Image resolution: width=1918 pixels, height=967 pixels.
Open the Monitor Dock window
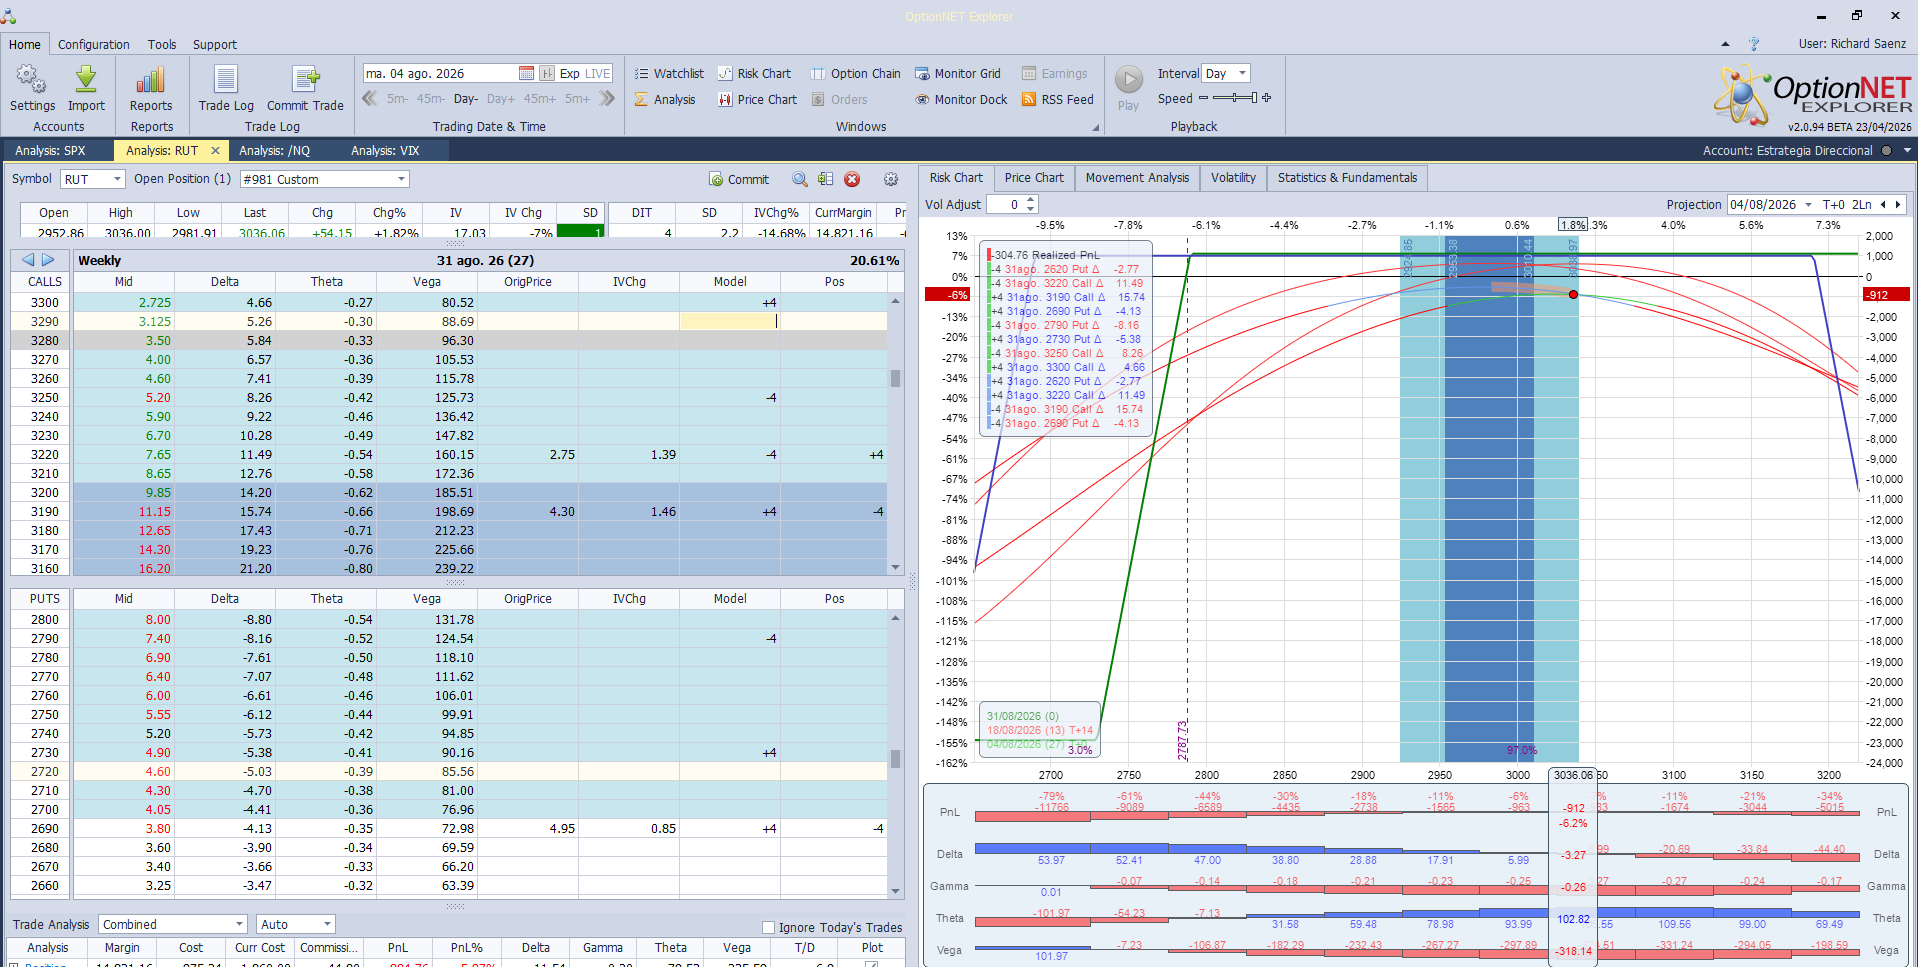coord(961,99)
